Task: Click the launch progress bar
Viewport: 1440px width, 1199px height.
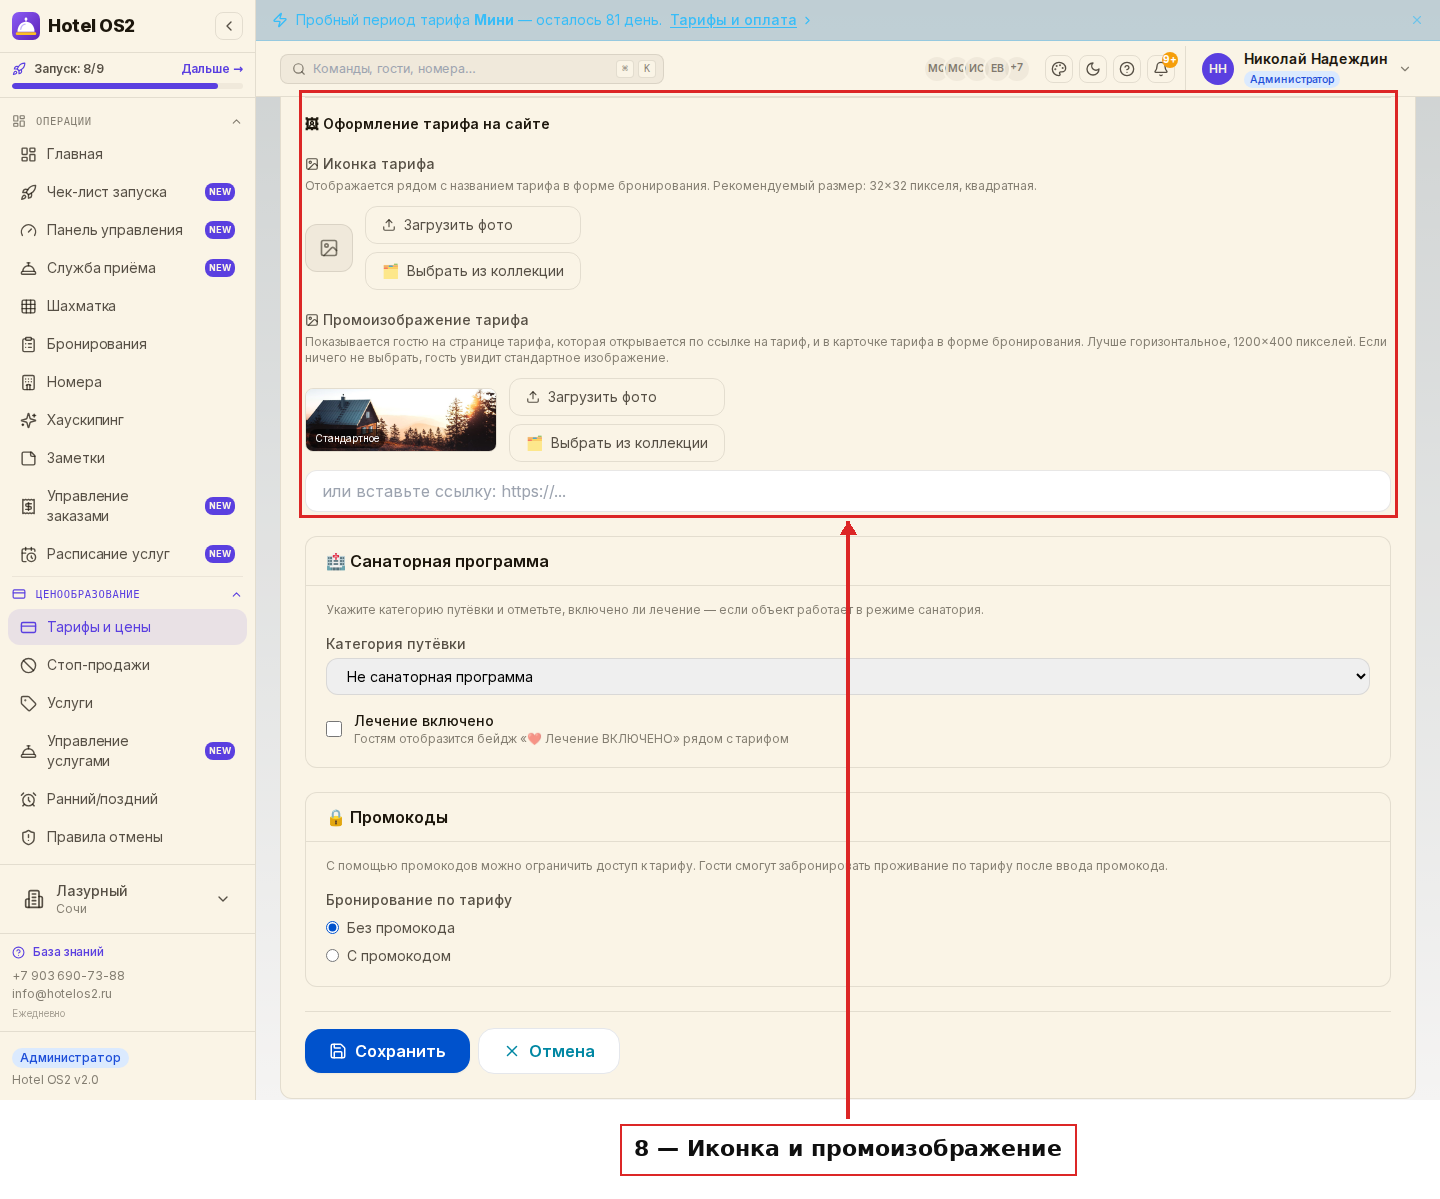Action: coord(127,86)
